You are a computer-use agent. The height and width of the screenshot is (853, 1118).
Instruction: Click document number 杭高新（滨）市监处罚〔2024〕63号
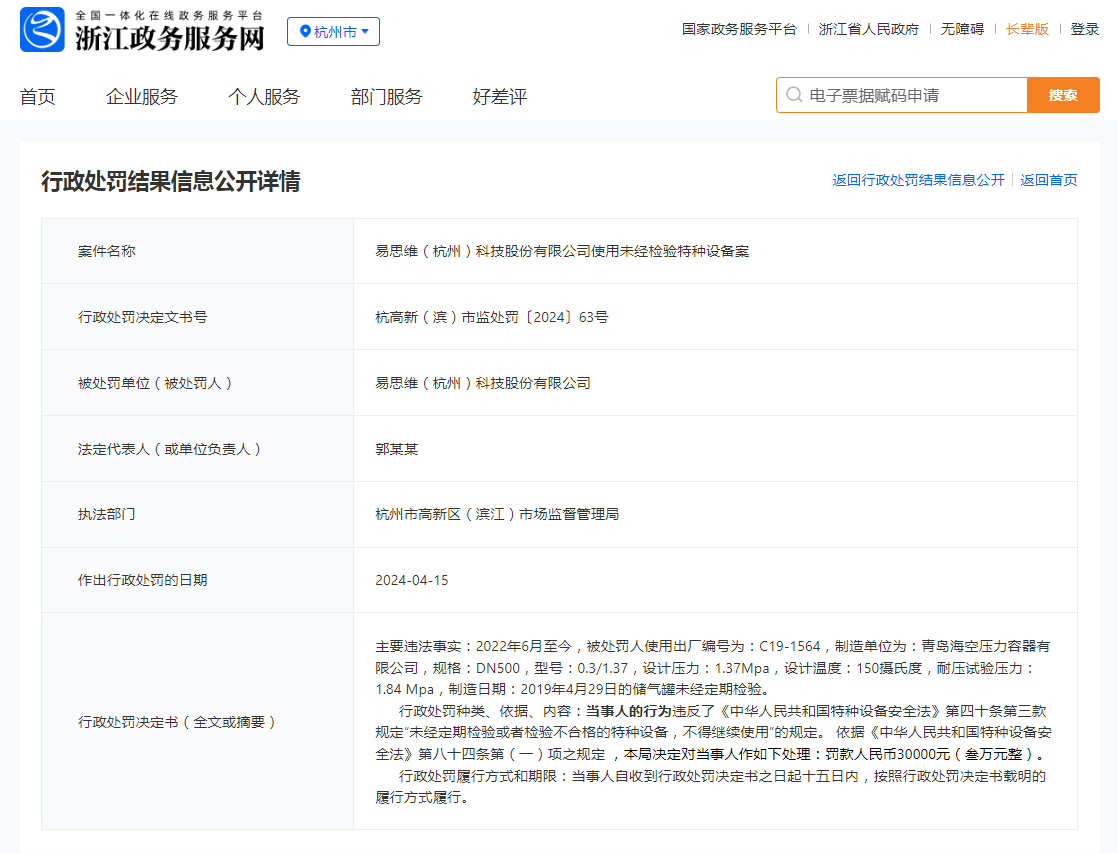492,317
